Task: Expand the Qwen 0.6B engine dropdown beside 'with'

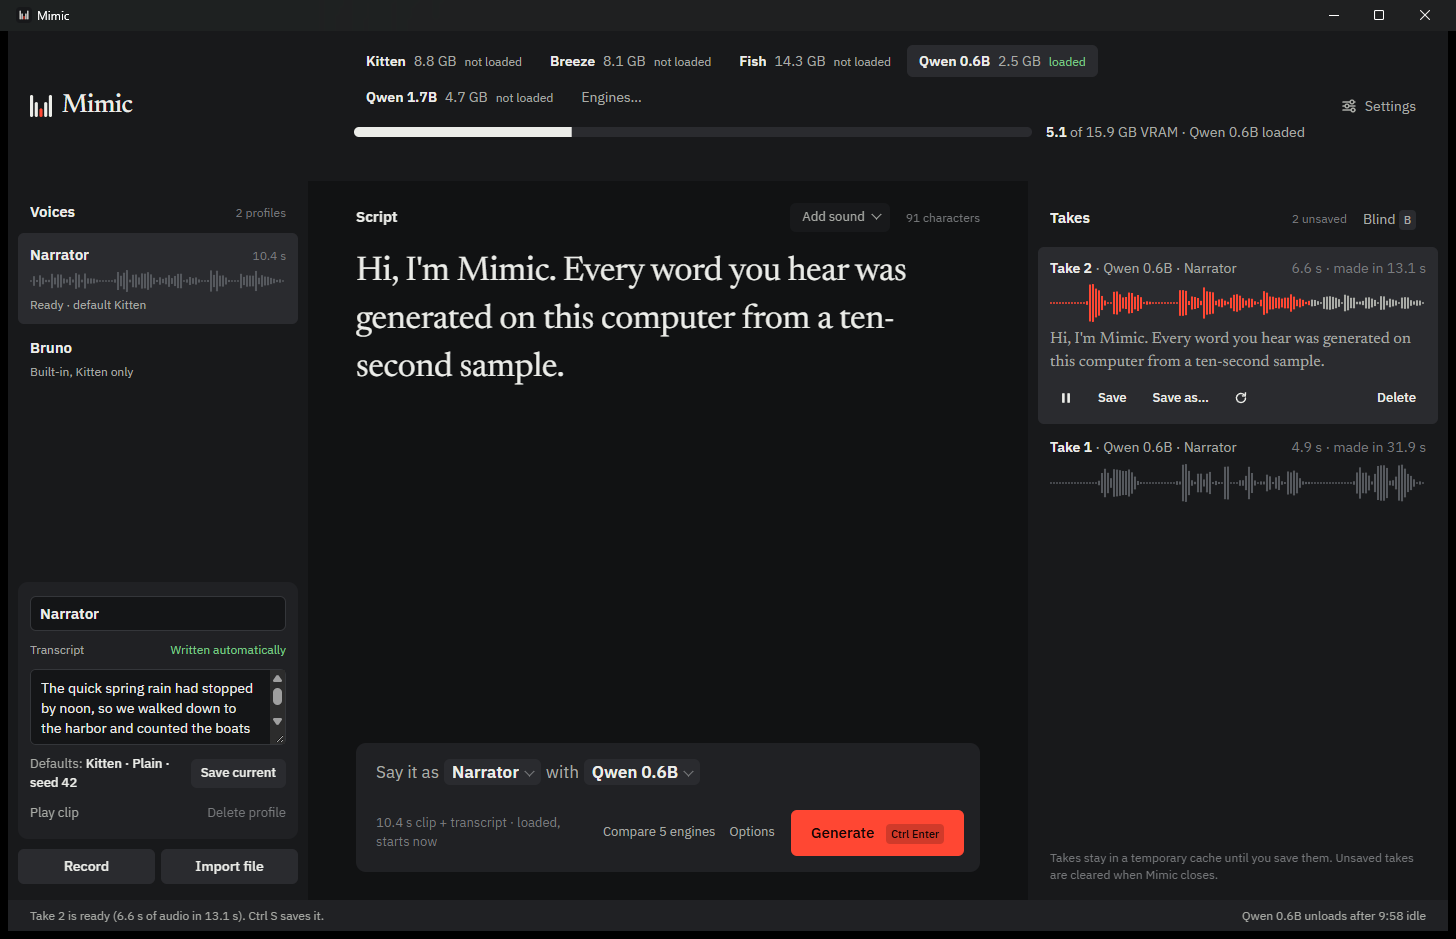Action: pos(642,773)
